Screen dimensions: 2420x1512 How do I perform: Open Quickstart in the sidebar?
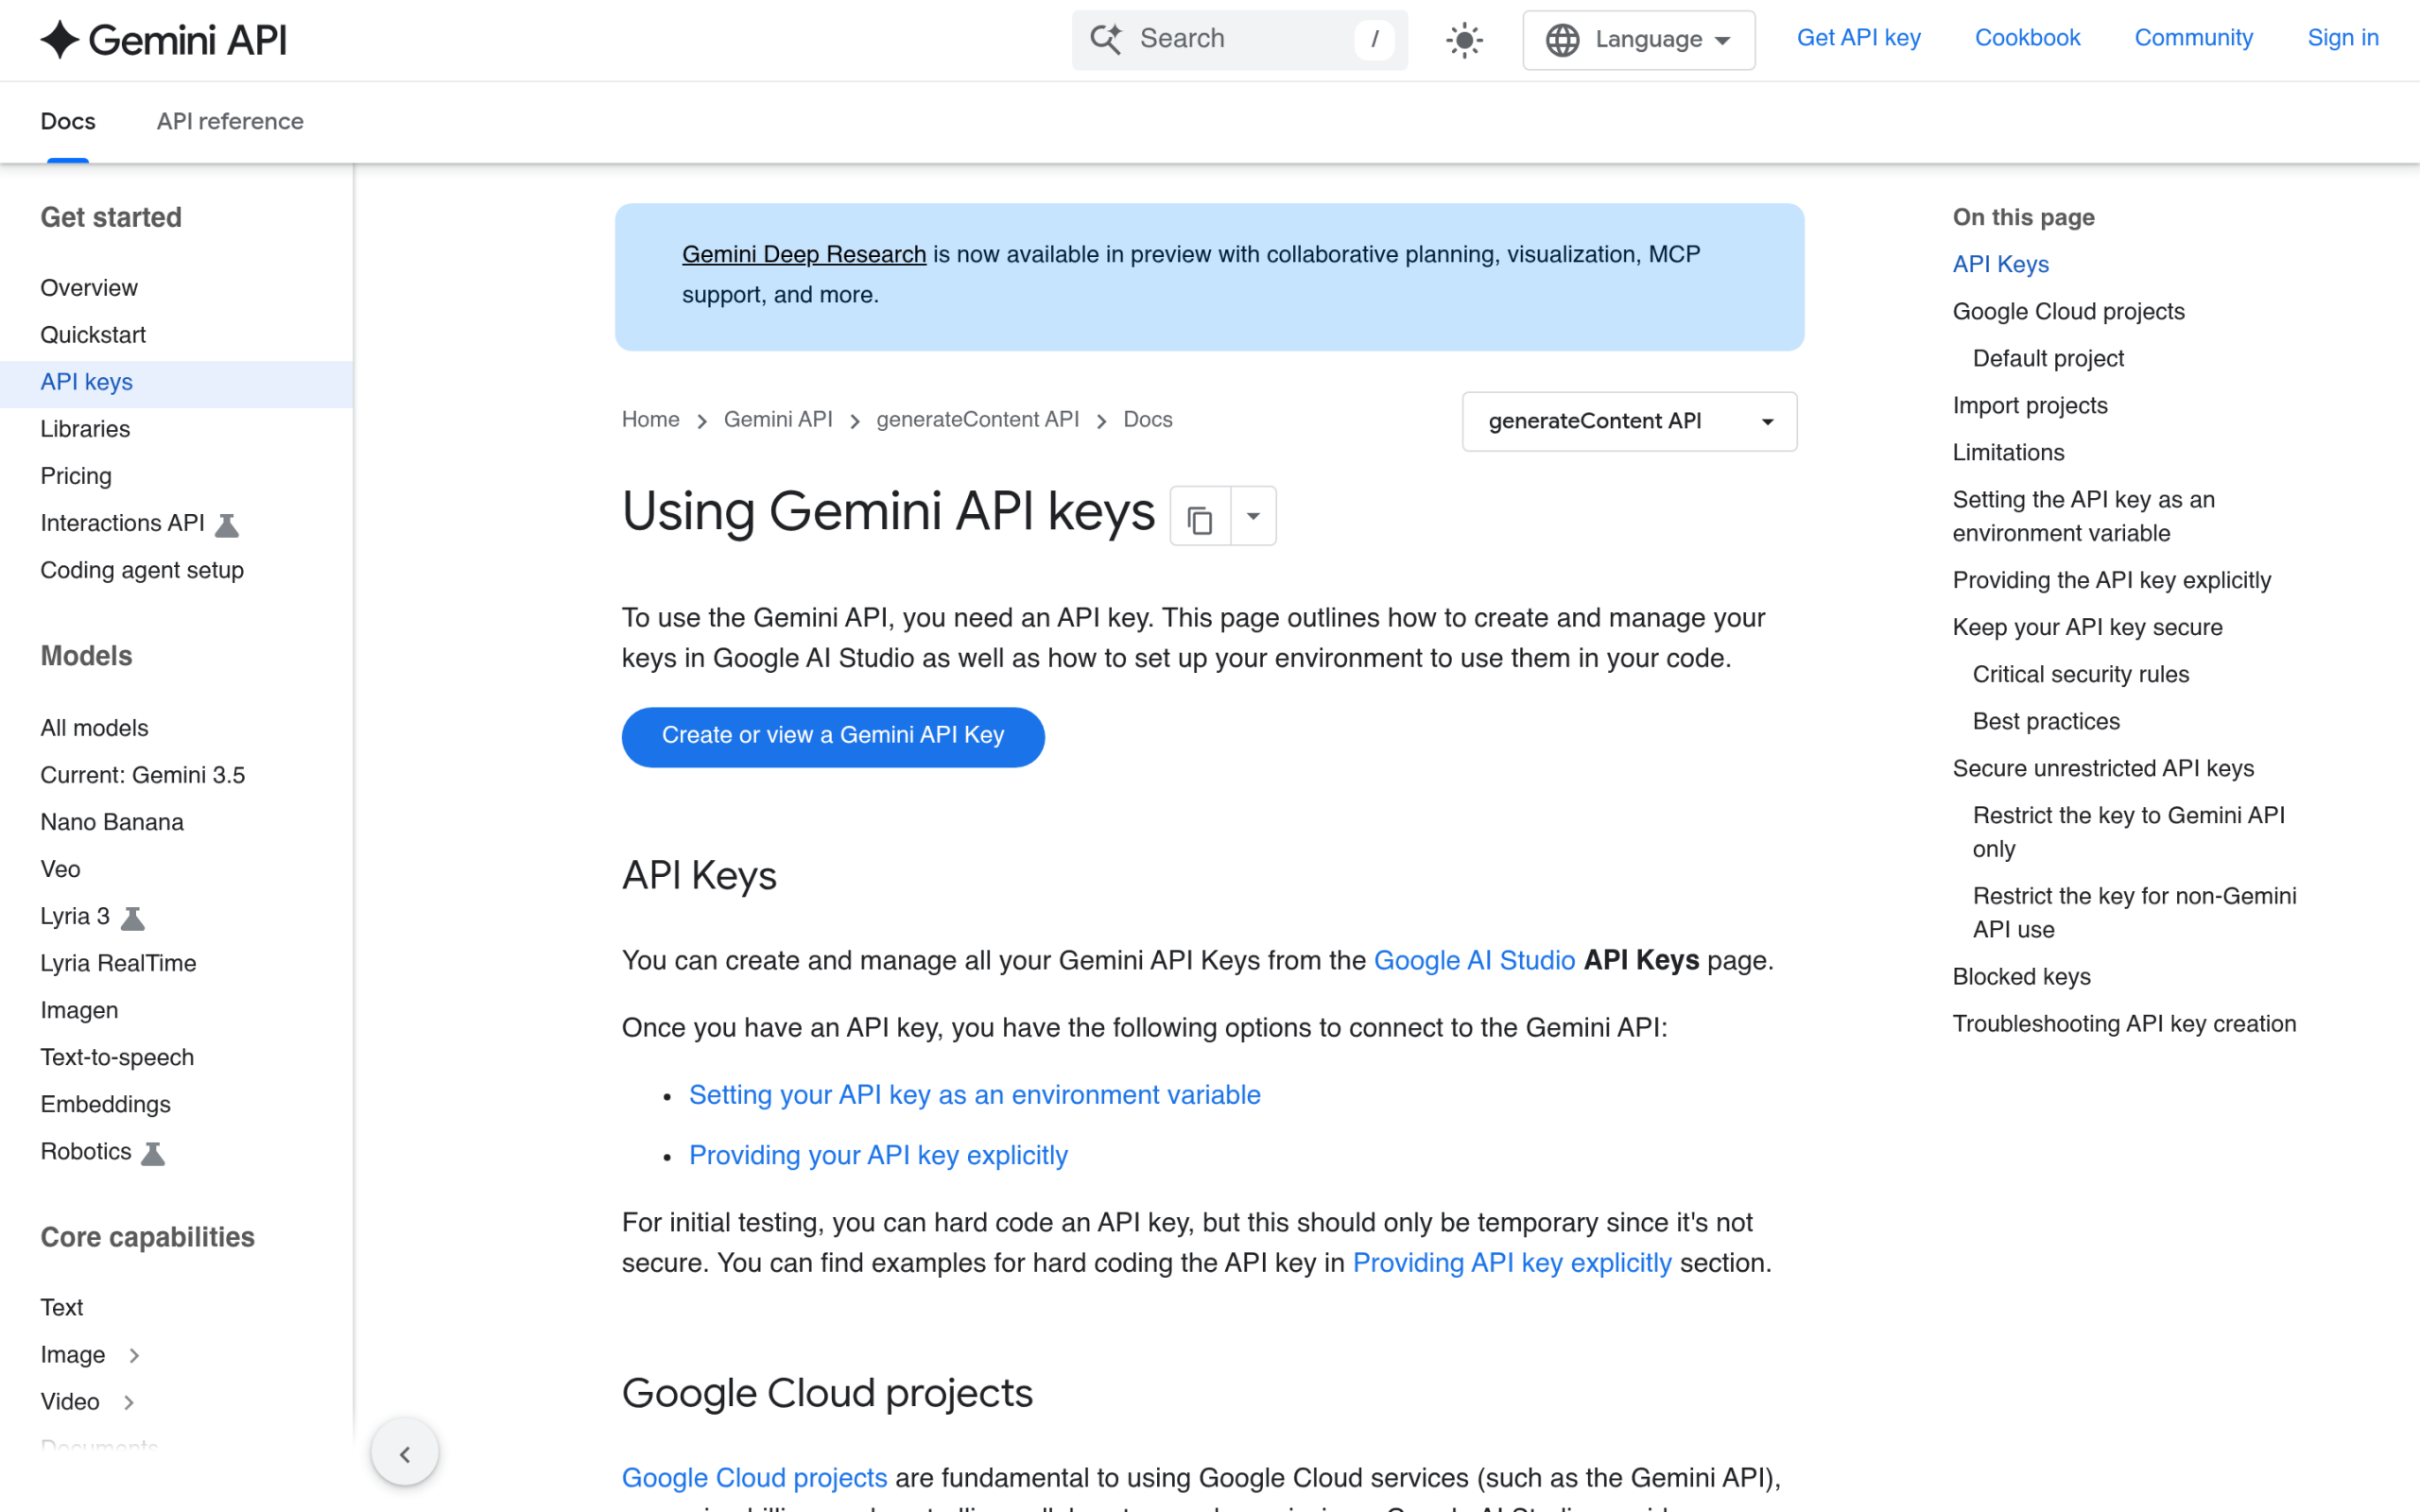[x=93, y=335]
